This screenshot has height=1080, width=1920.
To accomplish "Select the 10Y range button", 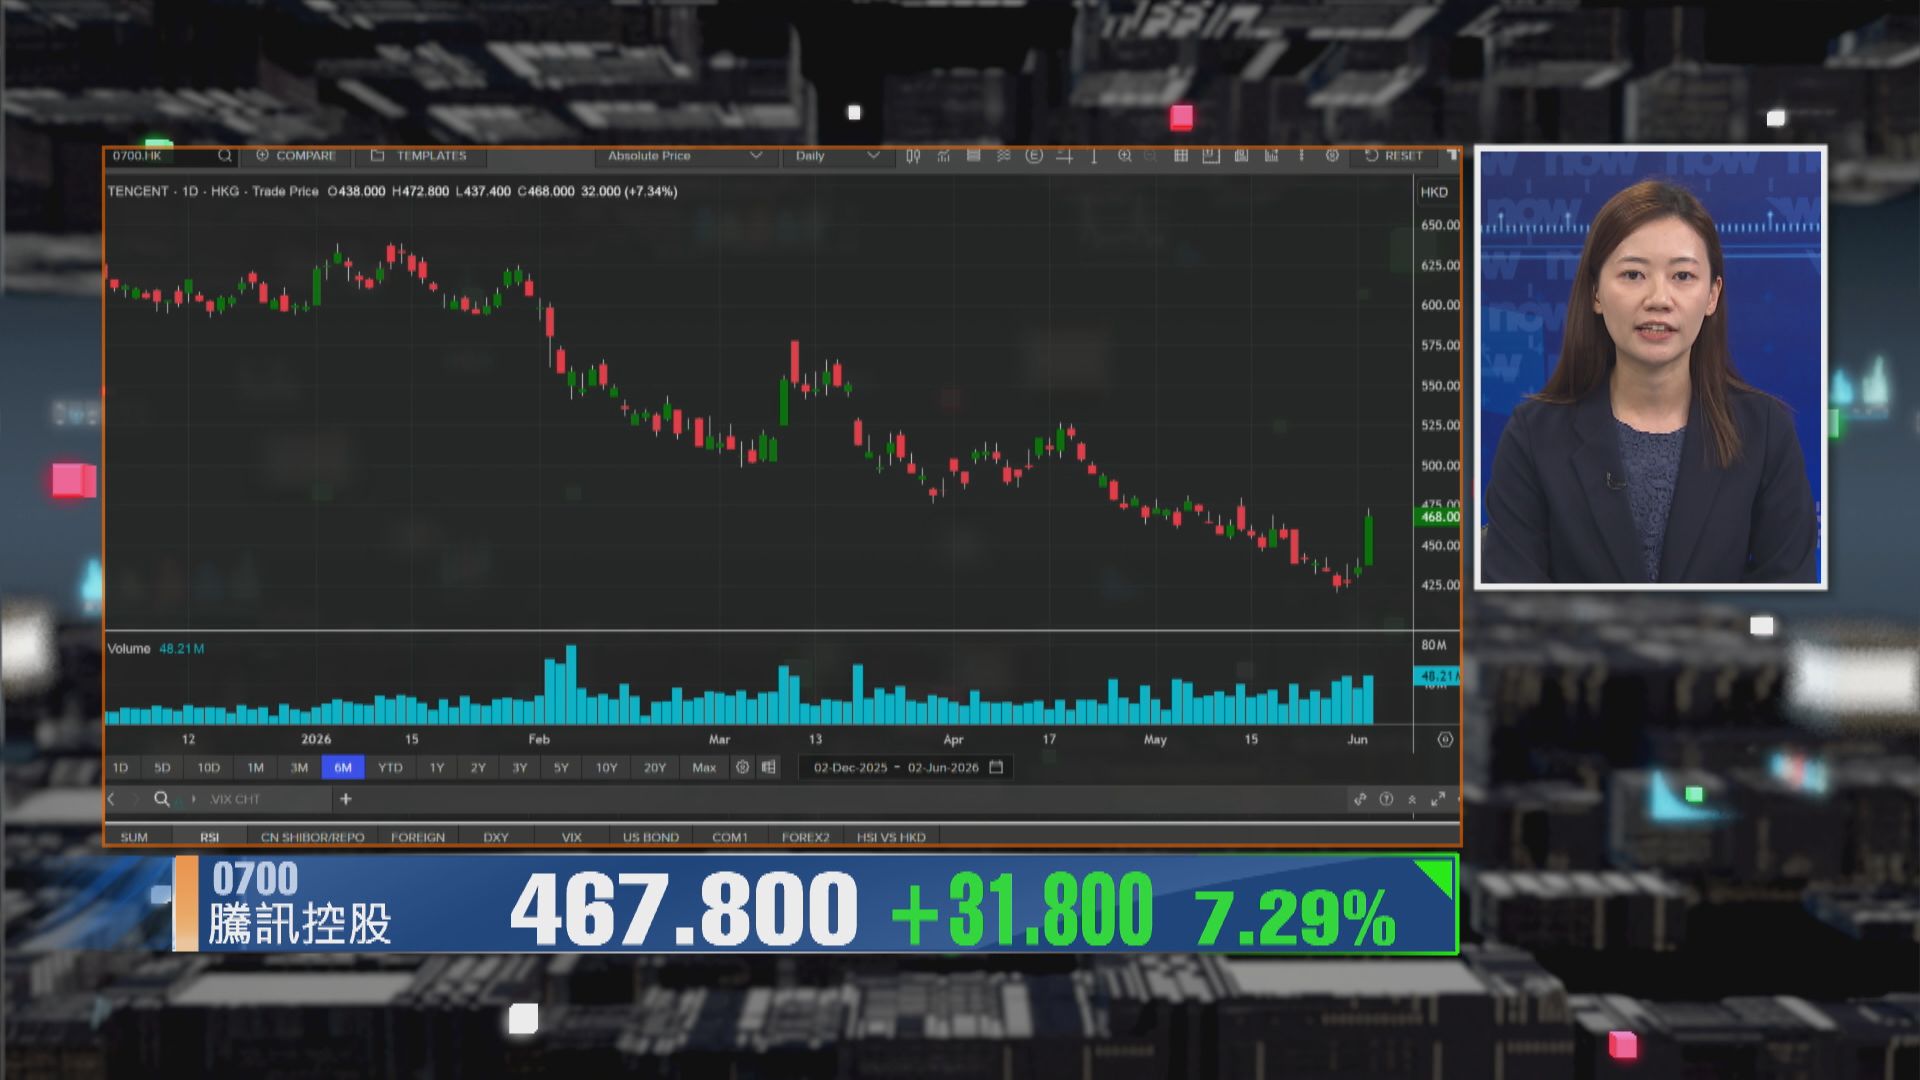I will point(606,767).
